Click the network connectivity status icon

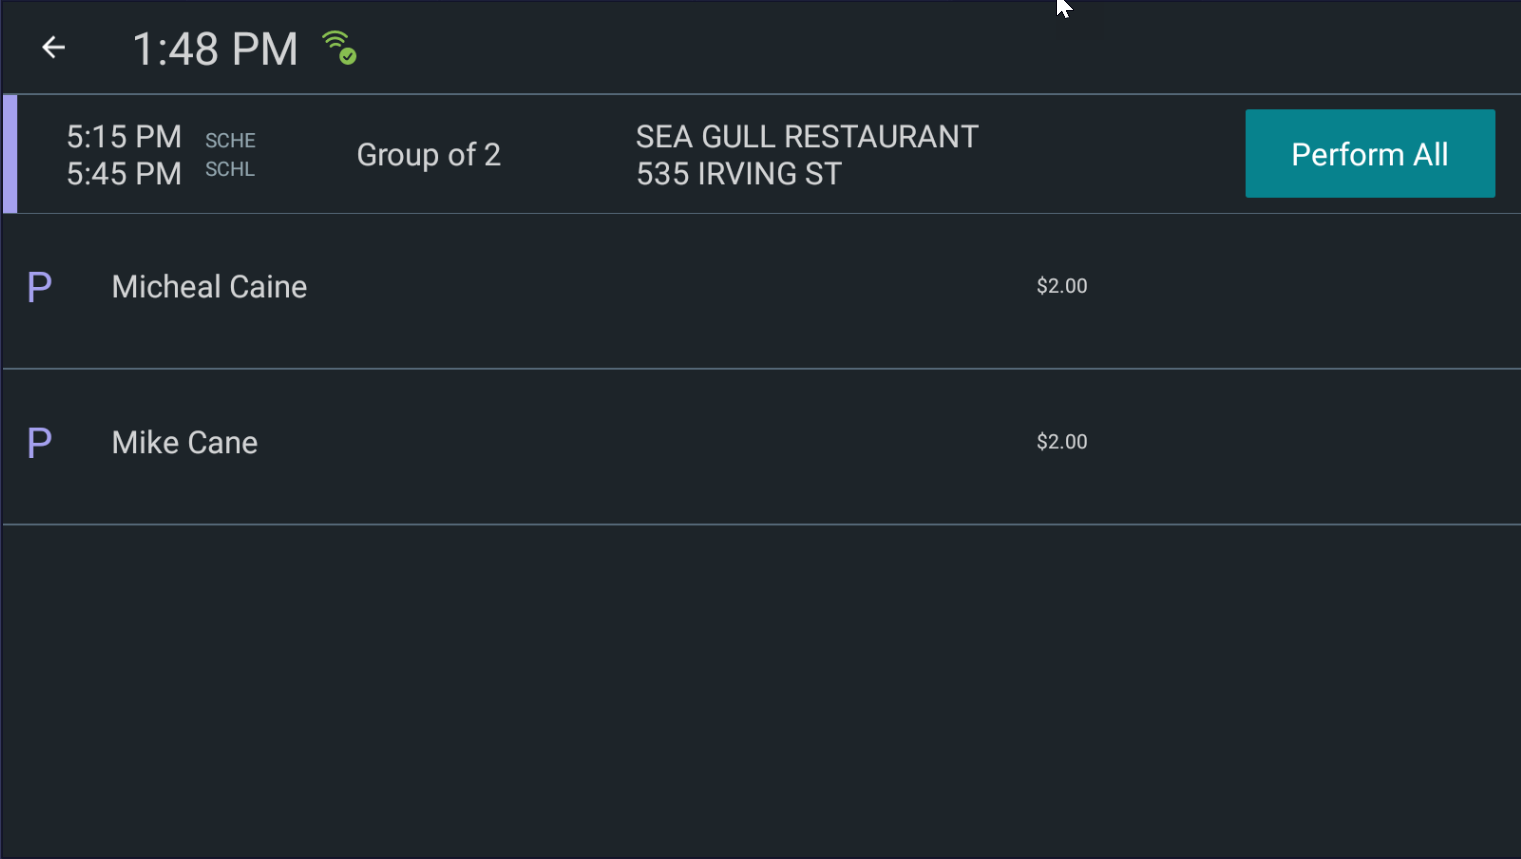point(338,46)
